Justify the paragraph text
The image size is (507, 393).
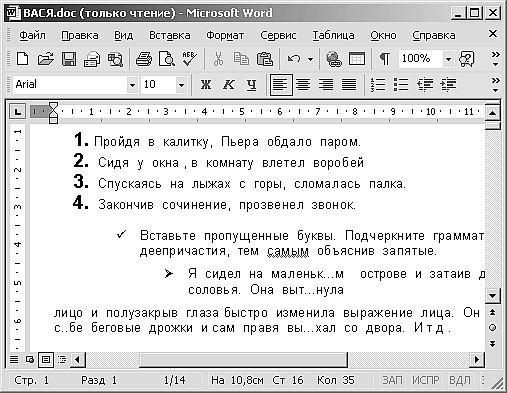click(x=349, y=85)
